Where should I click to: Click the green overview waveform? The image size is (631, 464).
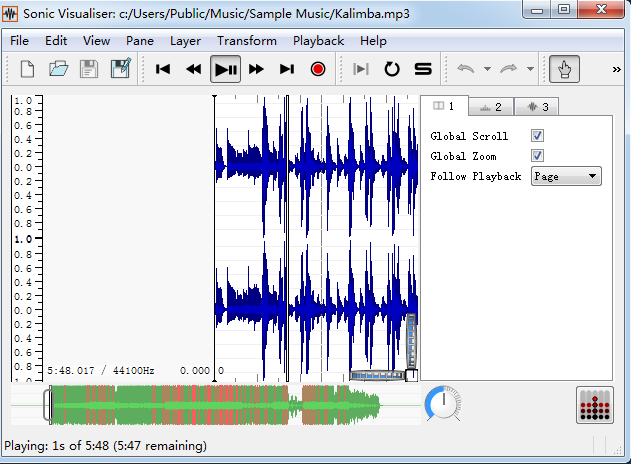coord(215,405)
